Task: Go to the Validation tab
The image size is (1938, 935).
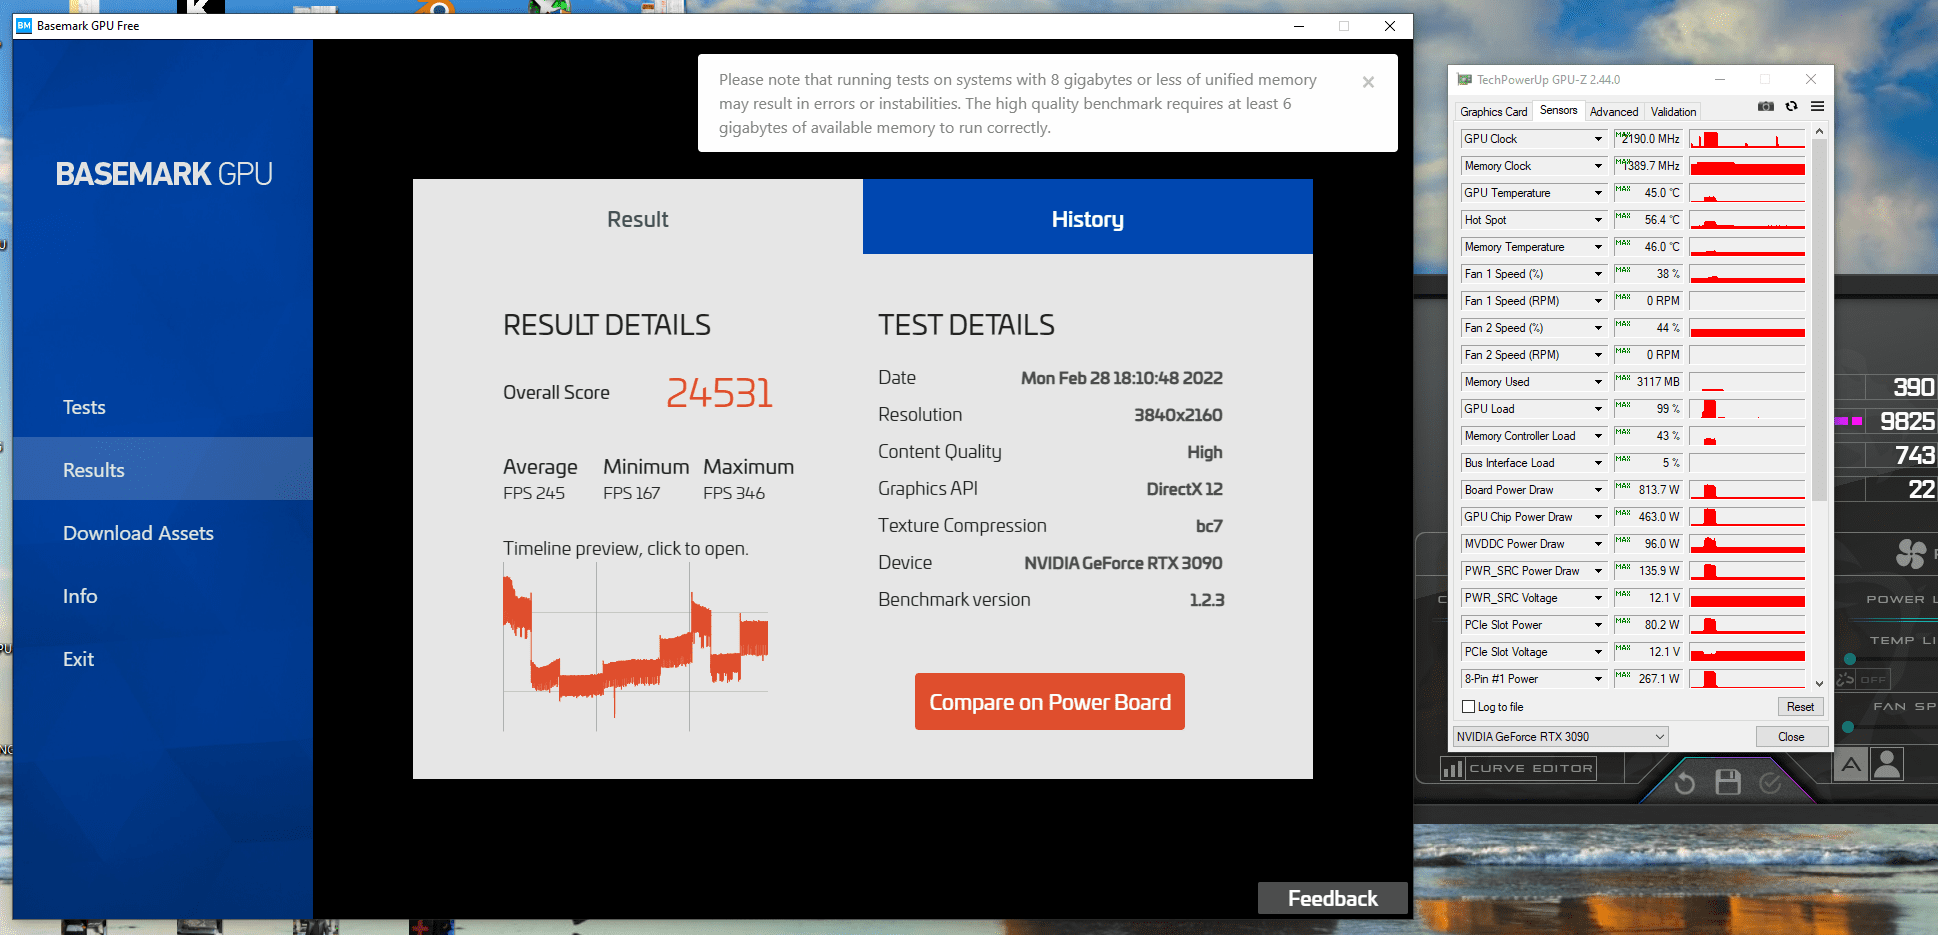Action: tap(1673, 112)
